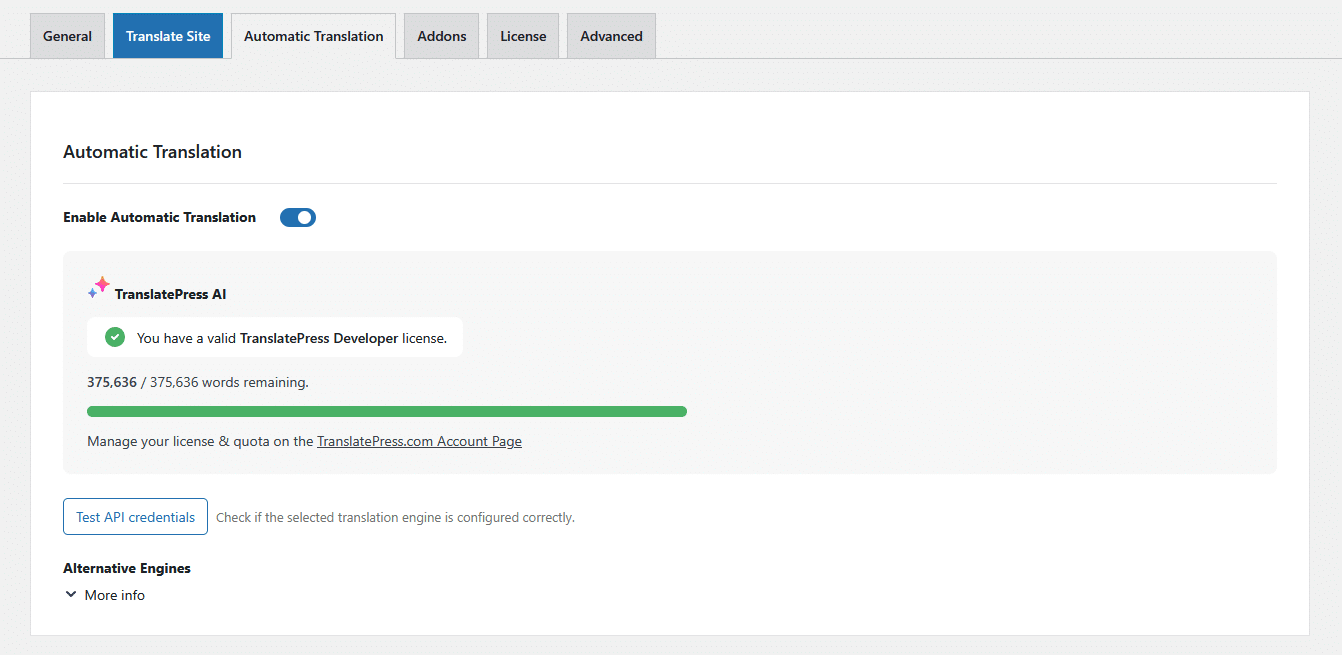The height and width of the screenshot is (655, 1342).
Task: Select the Automatic Translation tab
Action: 313,36
